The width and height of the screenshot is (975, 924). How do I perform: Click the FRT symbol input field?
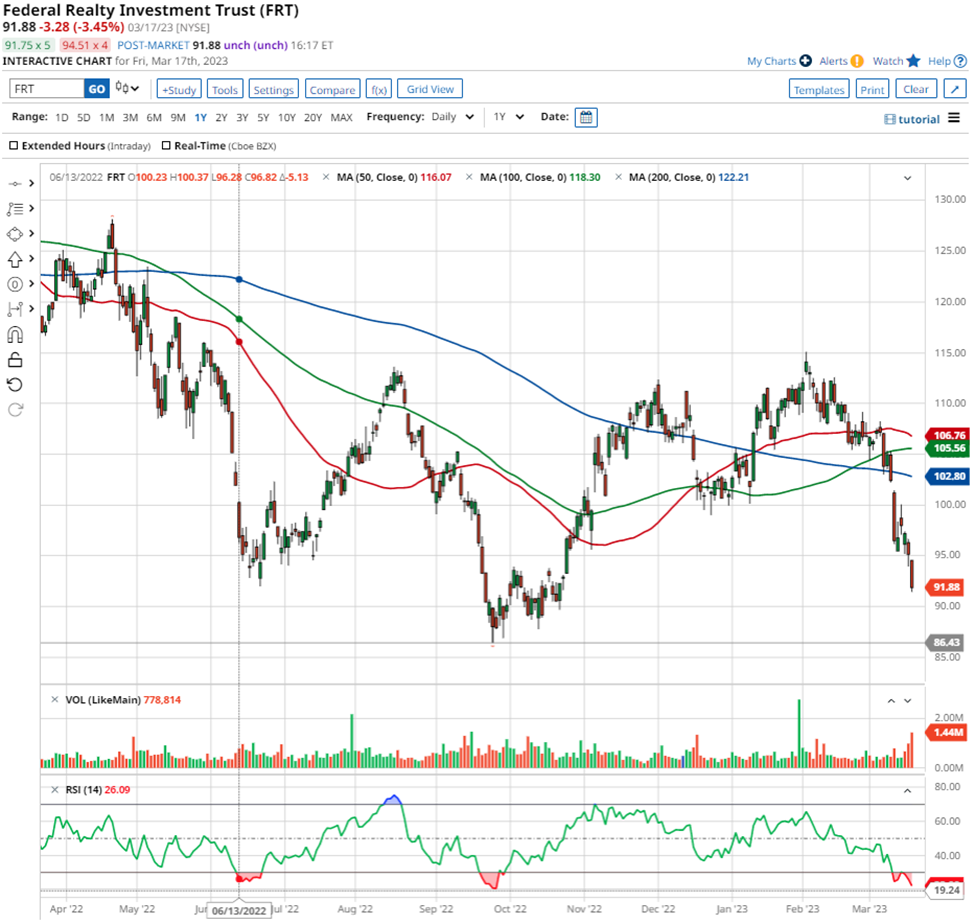(x=47, y=89)
